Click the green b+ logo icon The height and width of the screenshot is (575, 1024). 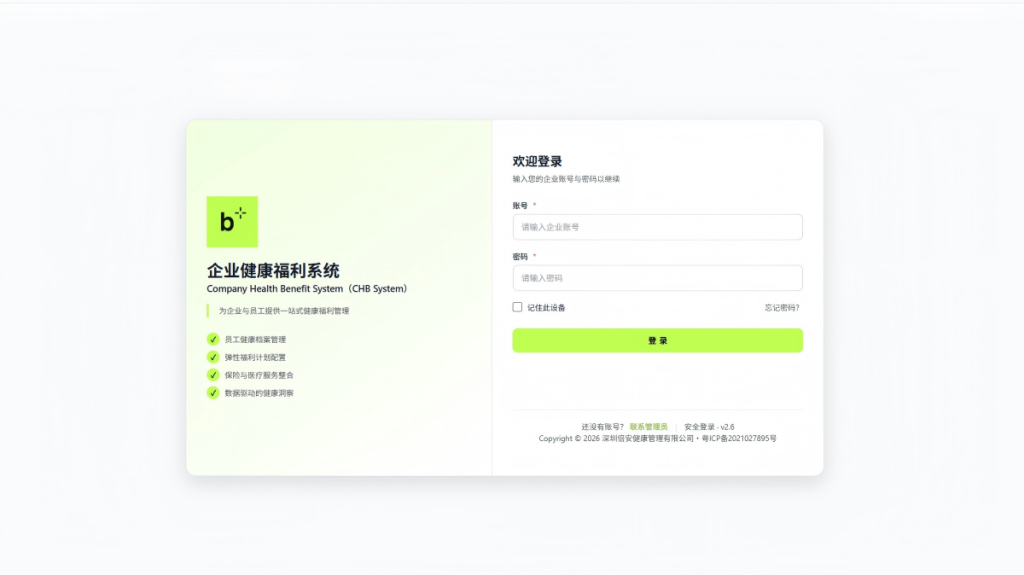click(232, 222)
